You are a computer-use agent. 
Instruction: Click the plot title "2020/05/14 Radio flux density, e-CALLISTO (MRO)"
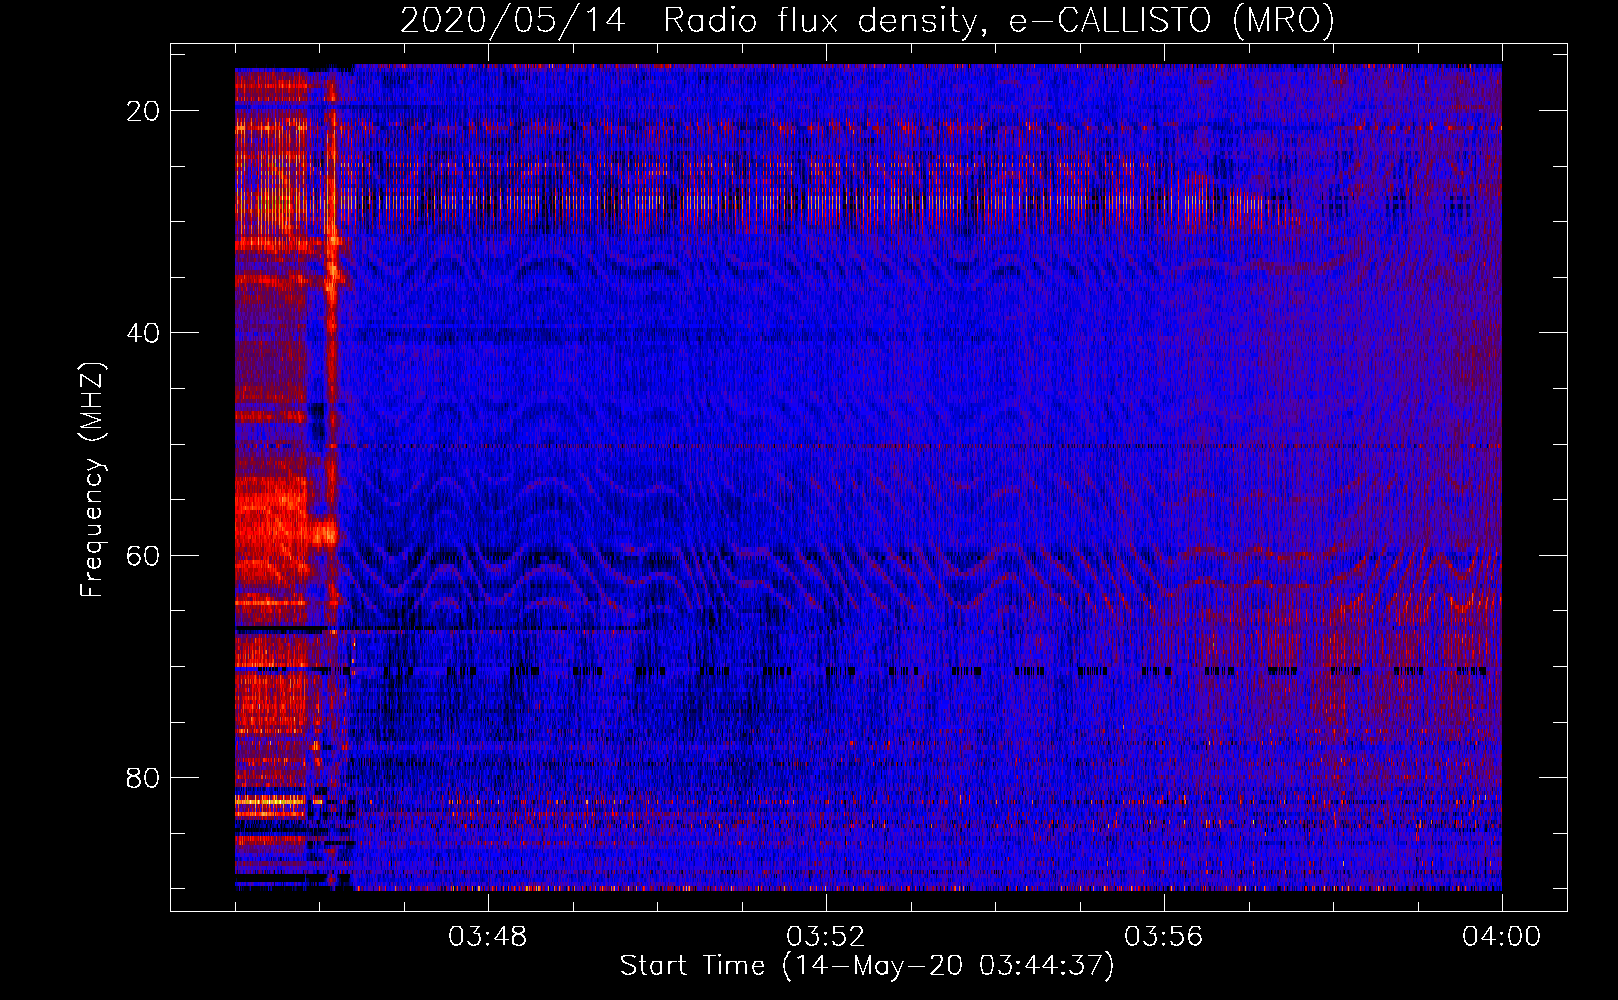tap(867, 20)
